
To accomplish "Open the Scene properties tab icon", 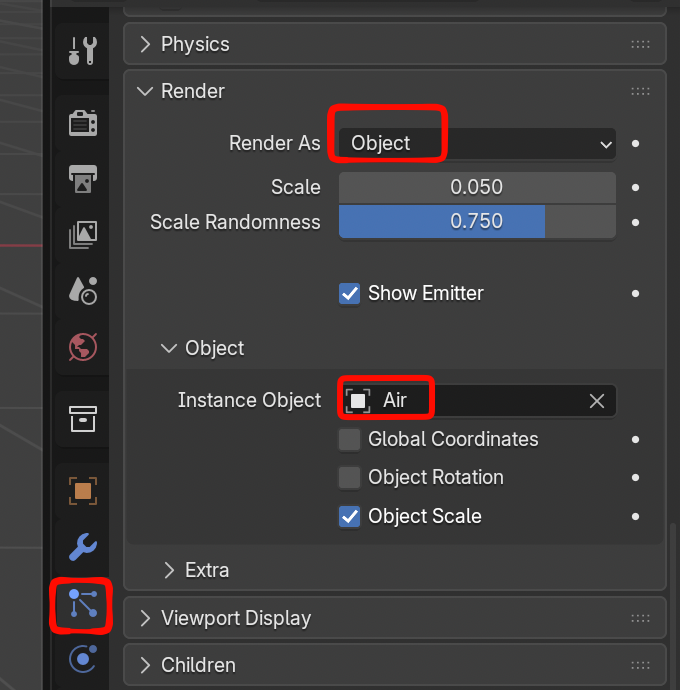I will [x=82, y=290].
